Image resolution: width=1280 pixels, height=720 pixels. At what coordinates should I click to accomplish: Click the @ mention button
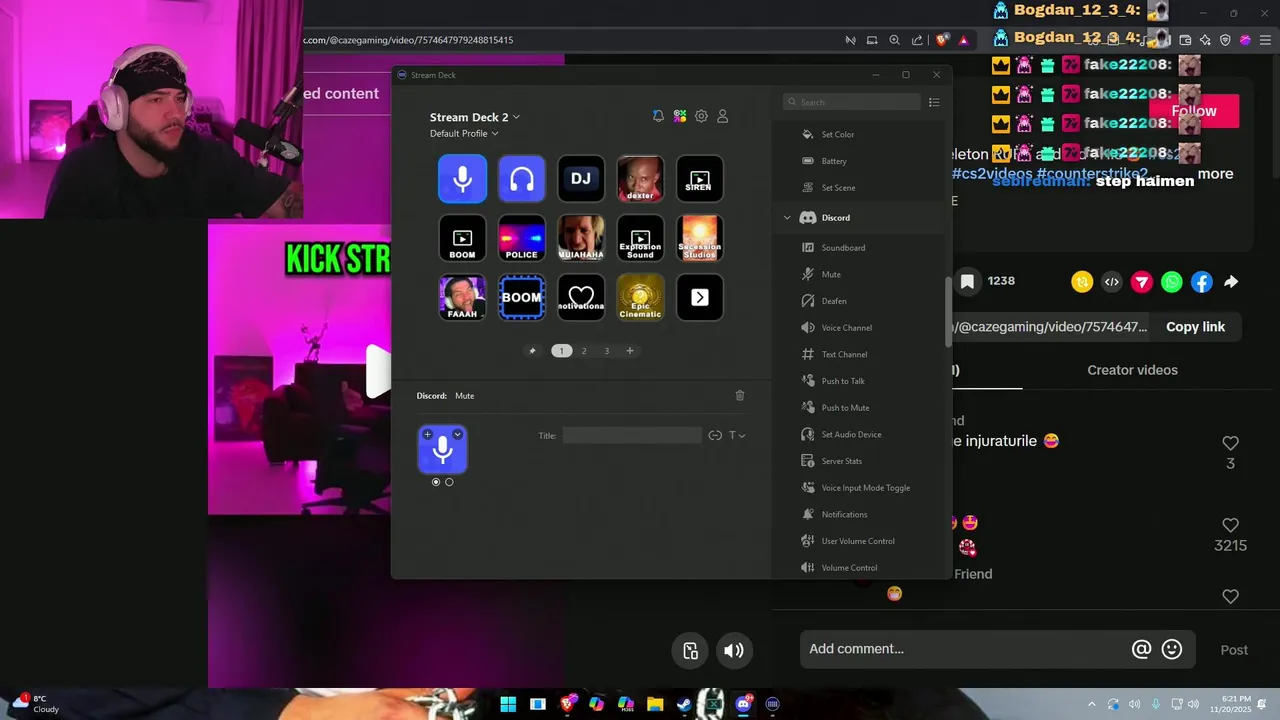click(x=1141, y=650)
